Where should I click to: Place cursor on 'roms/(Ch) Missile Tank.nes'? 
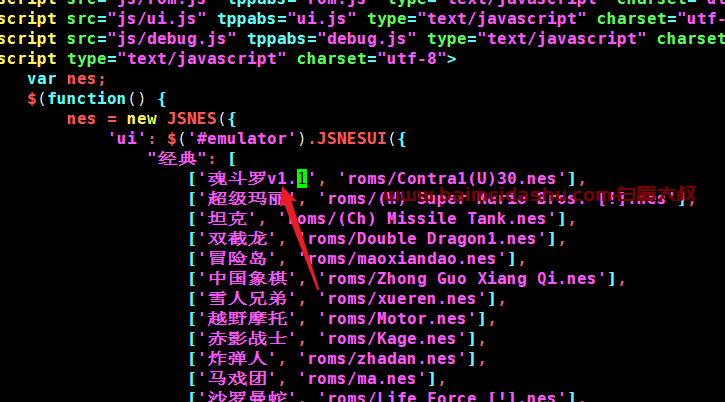(x=417, y=218)
